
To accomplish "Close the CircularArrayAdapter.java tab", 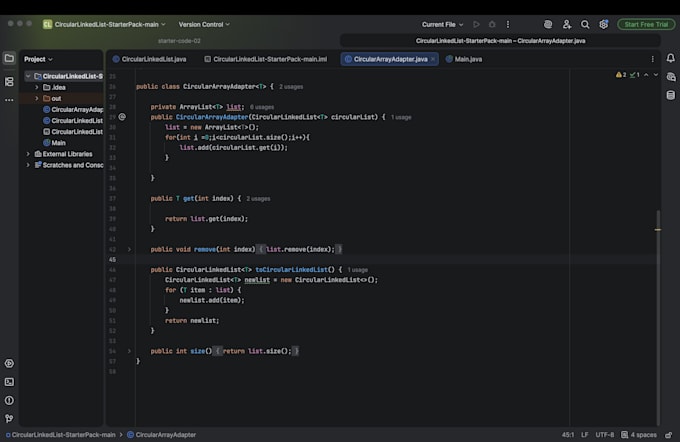I will pos(433,59).
